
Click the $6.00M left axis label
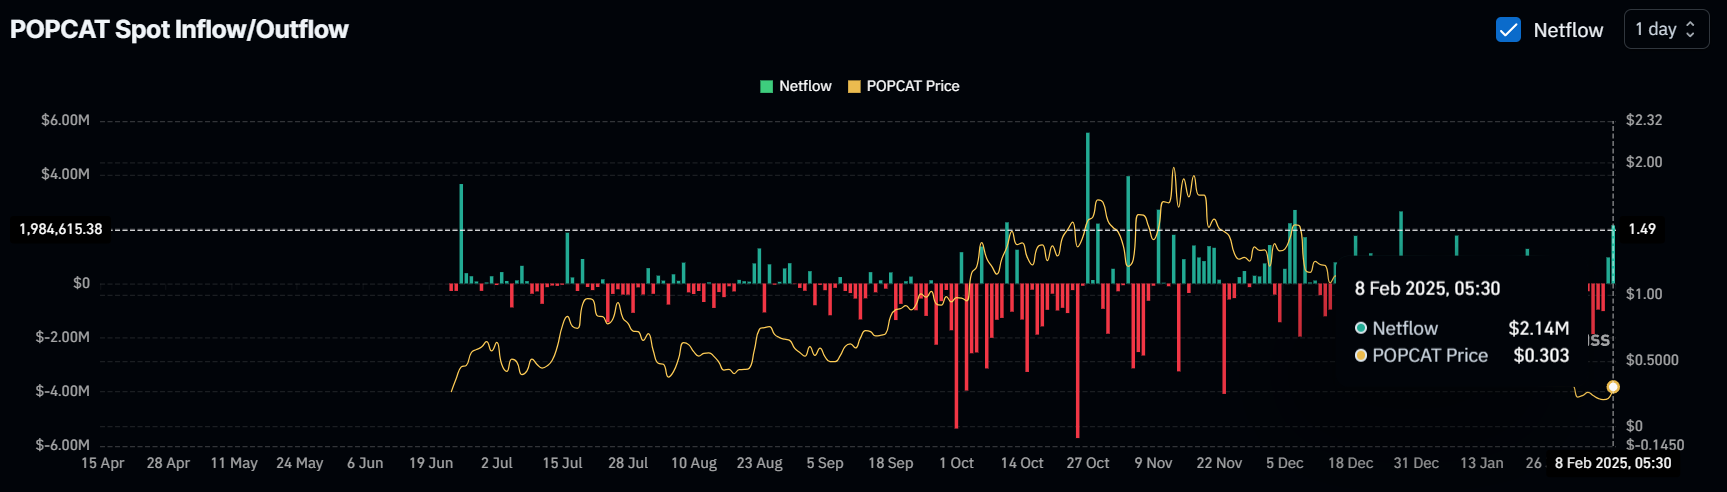(x=65, y=120)
